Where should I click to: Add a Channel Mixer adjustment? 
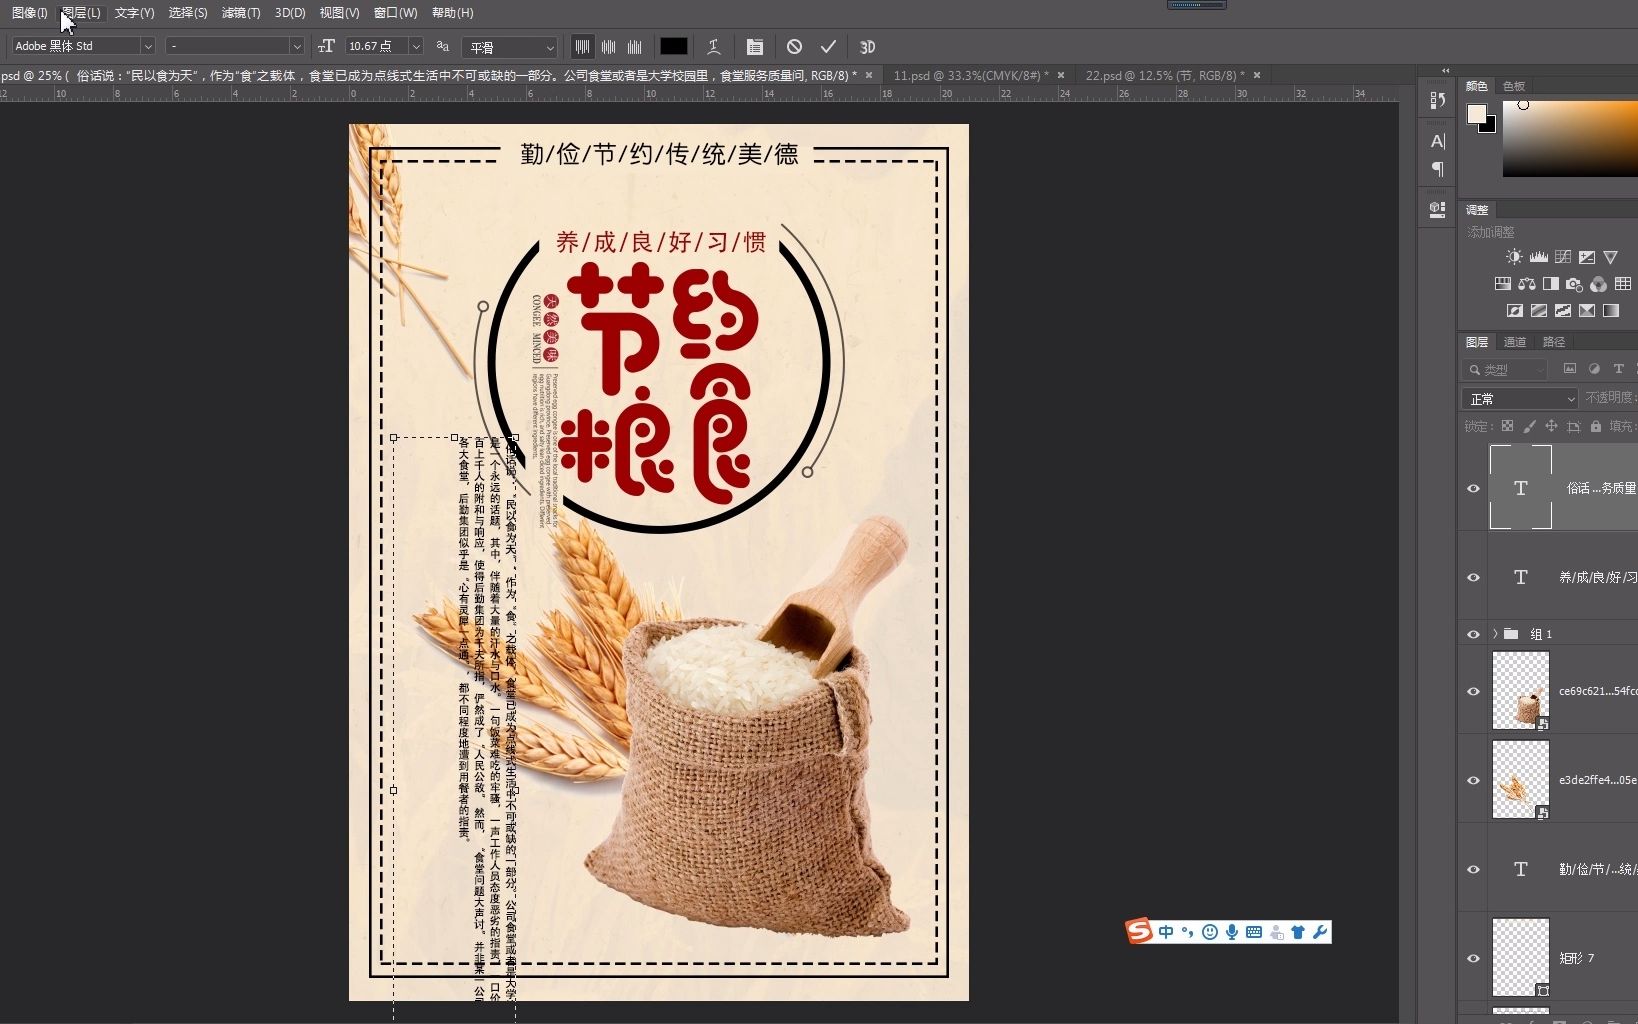[1598, 284]
